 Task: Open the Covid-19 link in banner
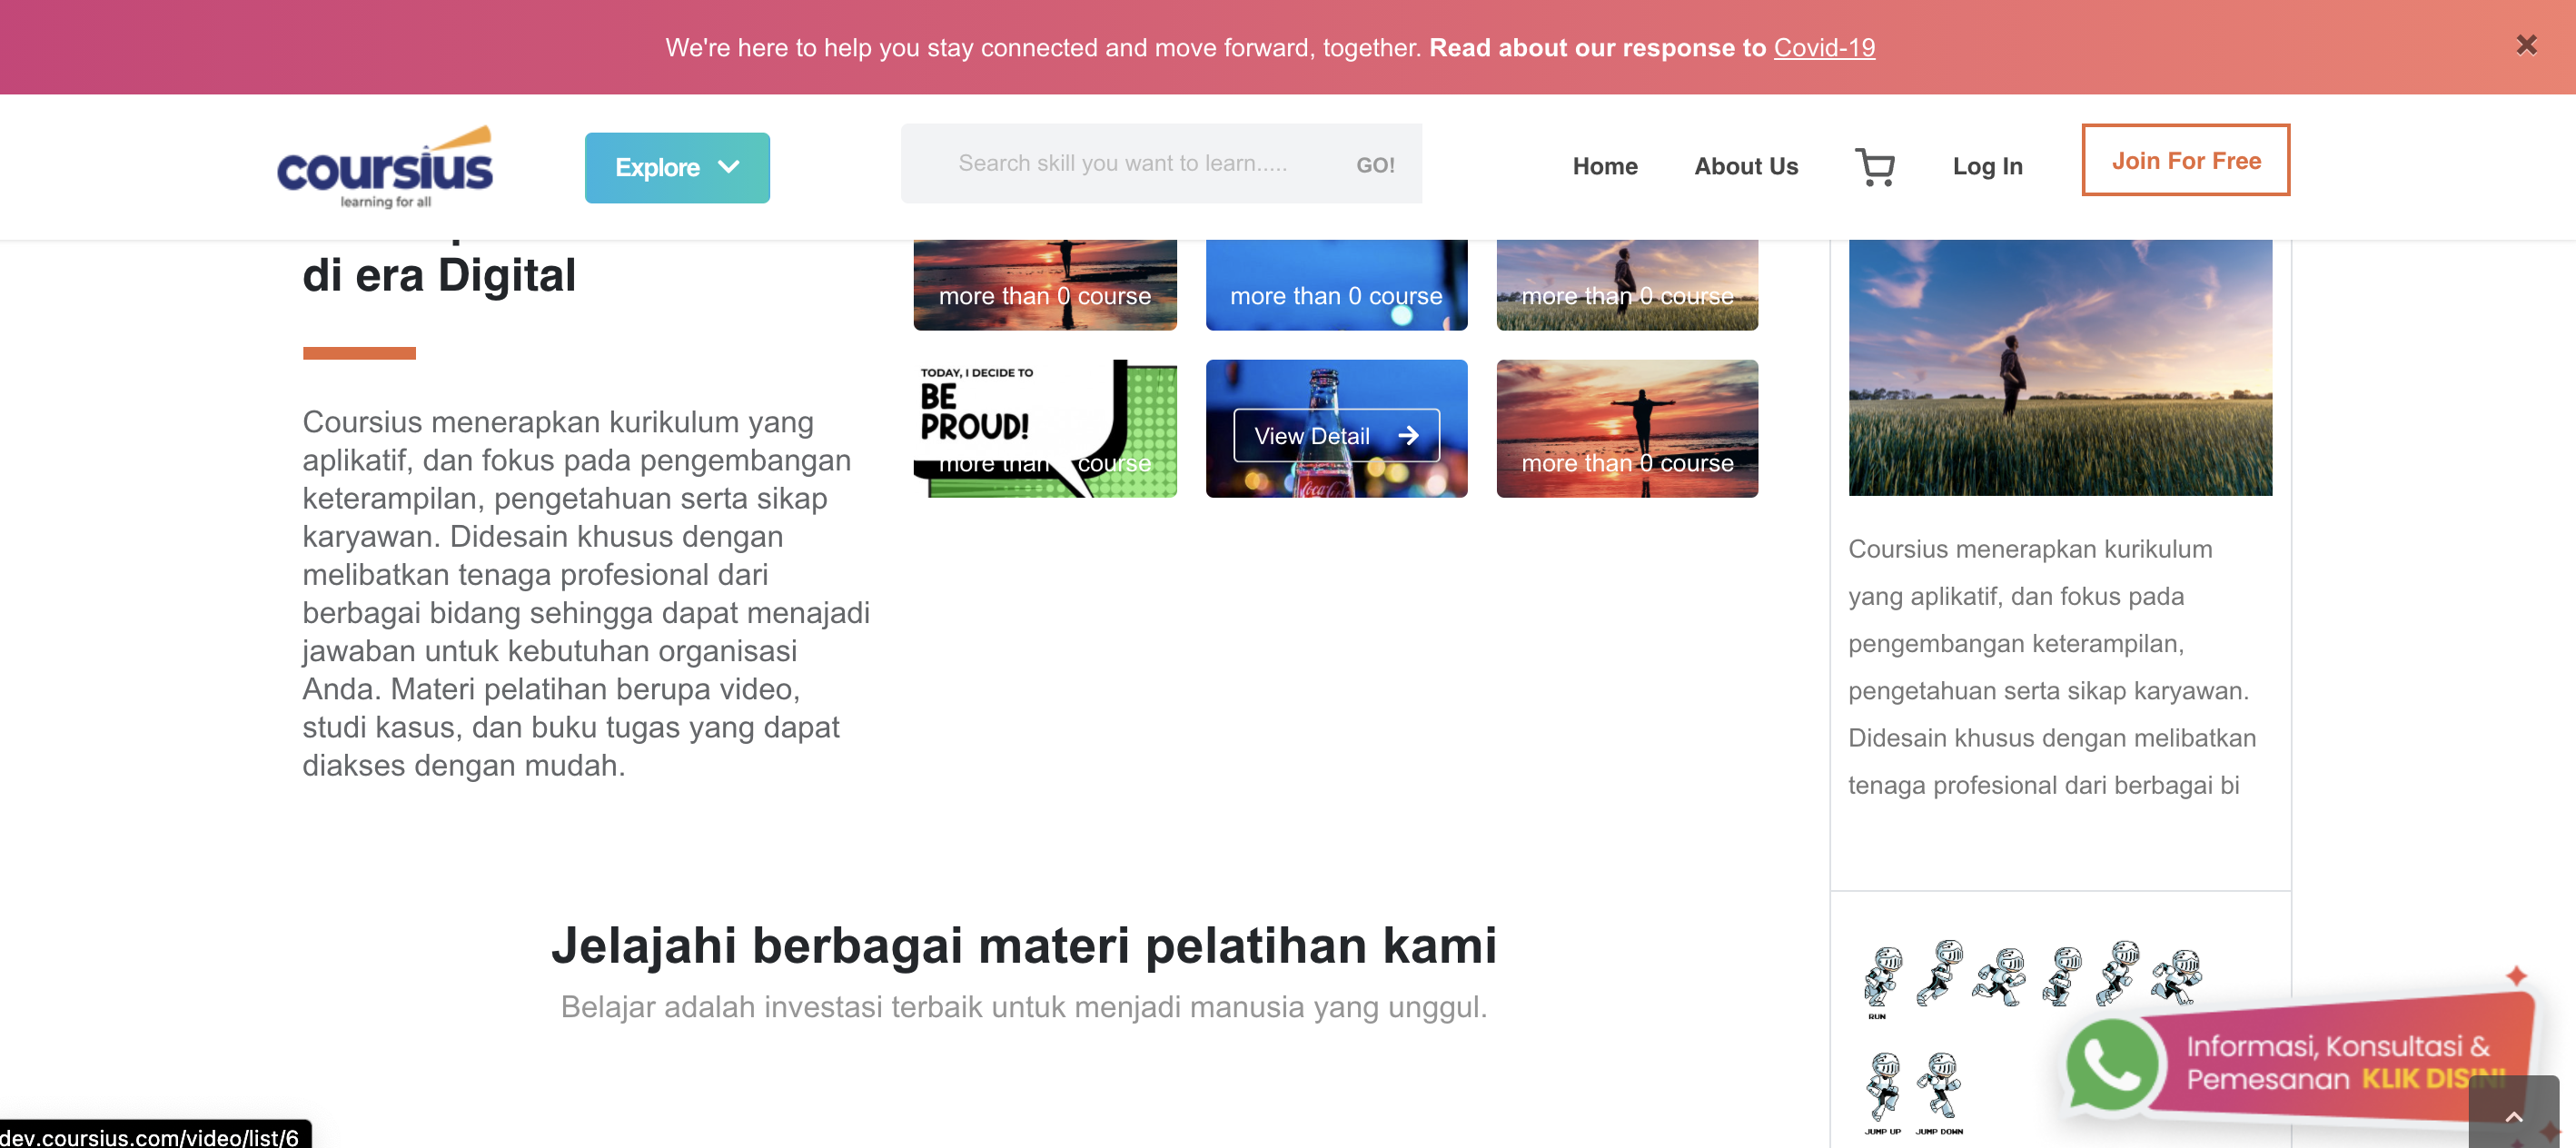tap(1823, 47)
